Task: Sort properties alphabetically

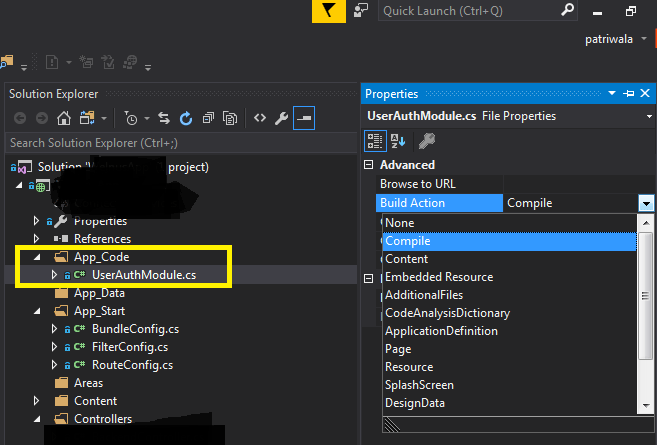Action: [398, 141]
